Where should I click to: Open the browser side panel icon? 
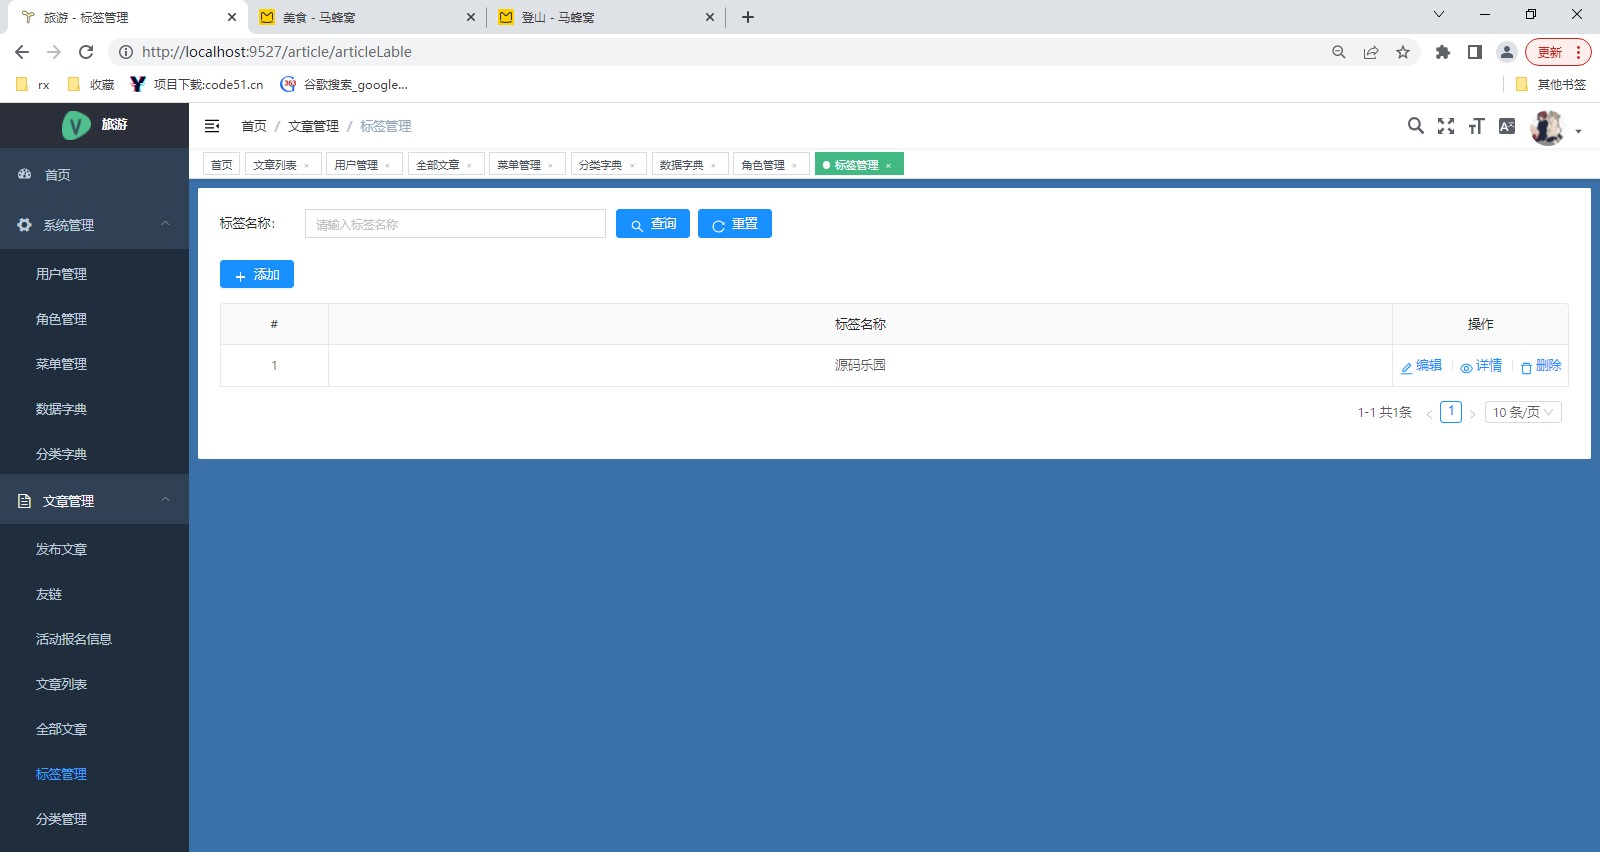(x=1474, y=52)
